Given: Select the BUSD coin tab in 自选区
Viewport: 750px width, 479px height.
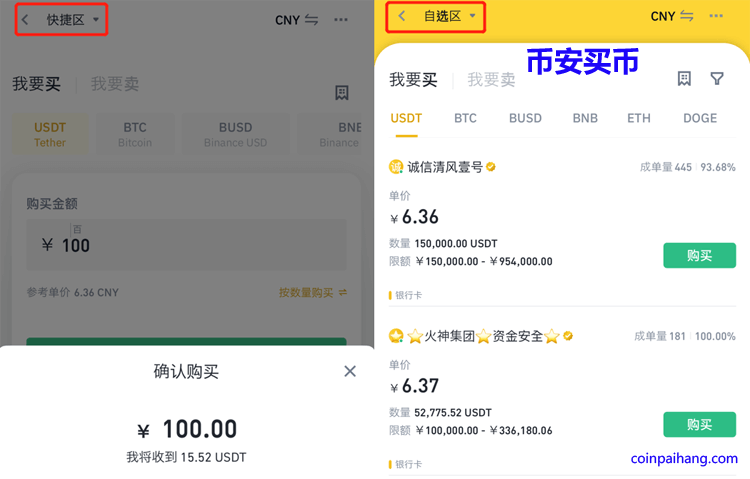Looking at the screenshot, I should click(525, 118).
